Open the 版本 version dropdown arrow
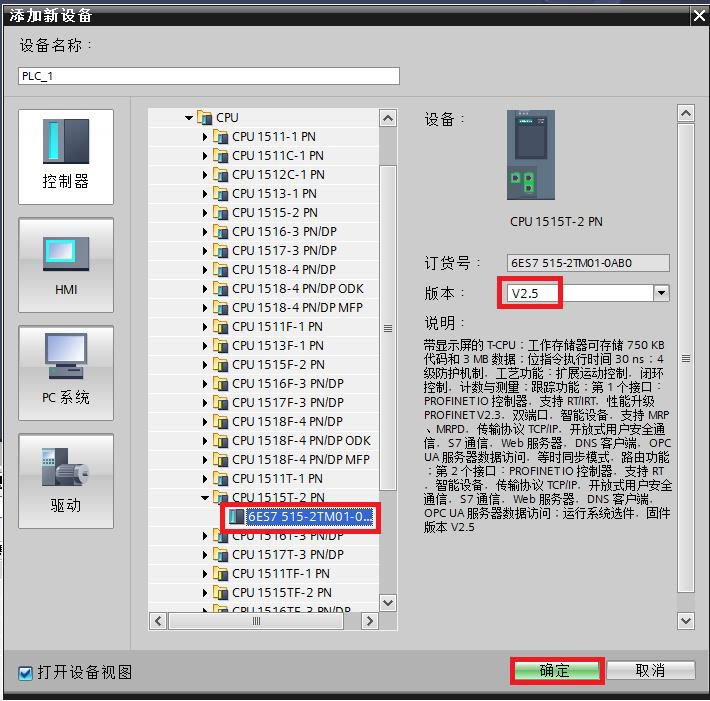 661,293
